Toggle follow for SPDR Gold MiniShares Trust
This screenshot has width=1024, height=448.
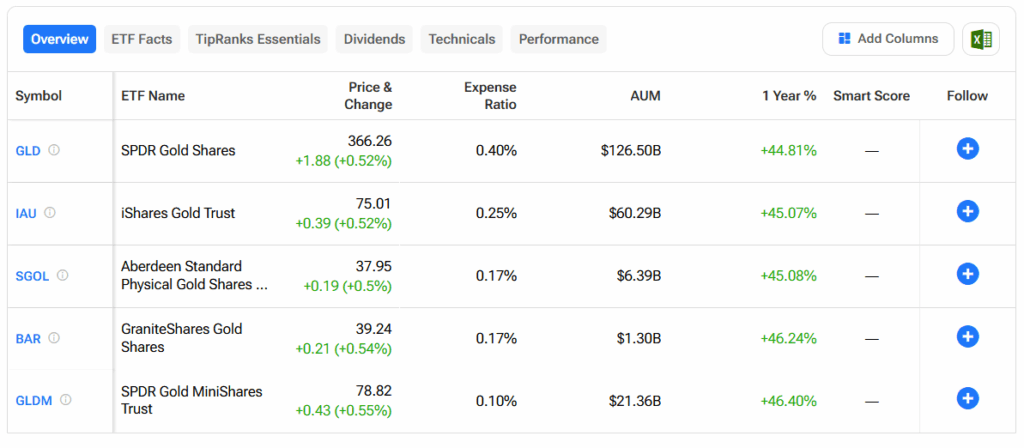(x=967, y=399)
